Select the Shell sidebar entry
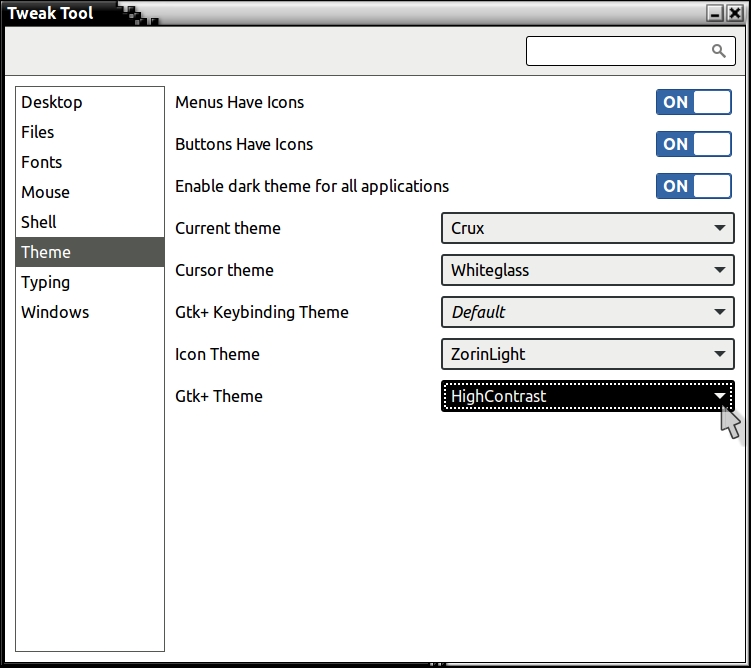Screen dimensions: 751x668 coord(39,222)
